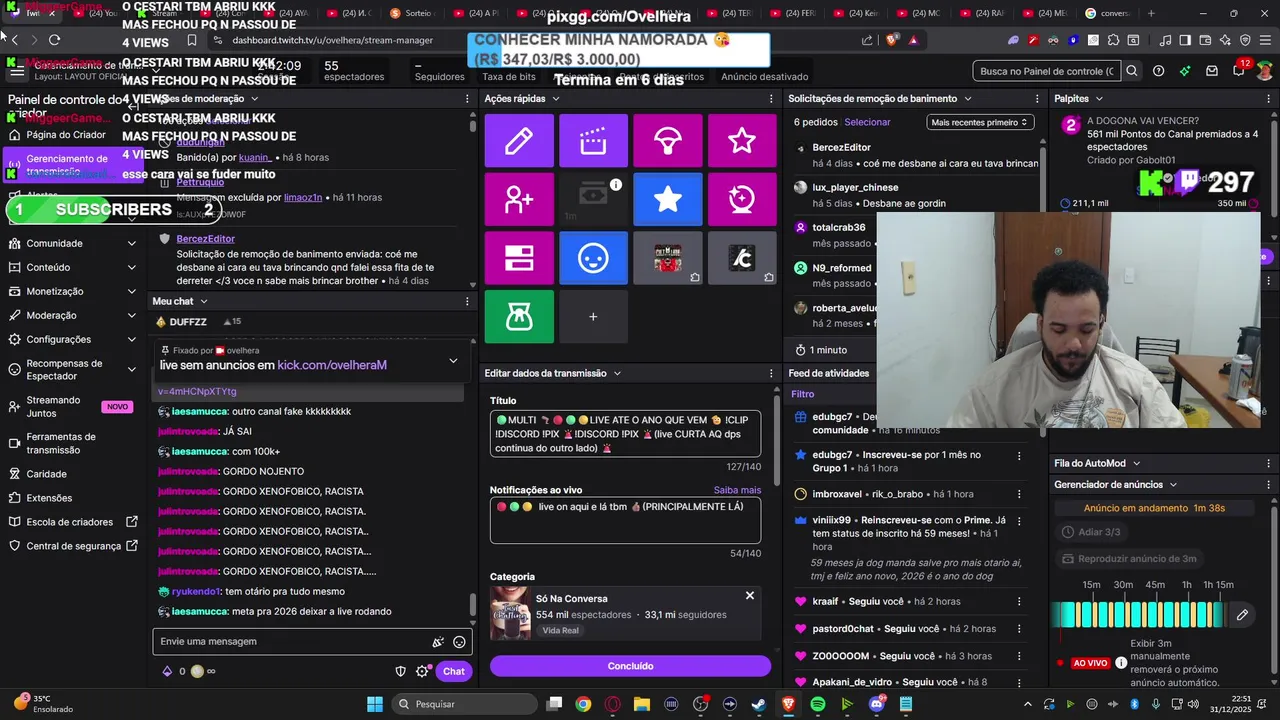Screen dimensions: 1280x720
Task: Click the layout panels quick action tile
Action: click(519, 258)
